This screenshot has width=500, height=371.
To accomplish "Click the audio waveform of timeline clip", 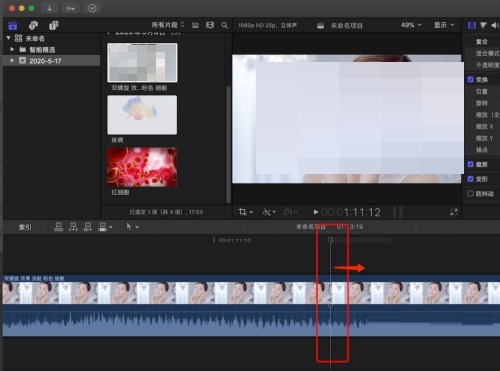I will [x=251, y=320].
